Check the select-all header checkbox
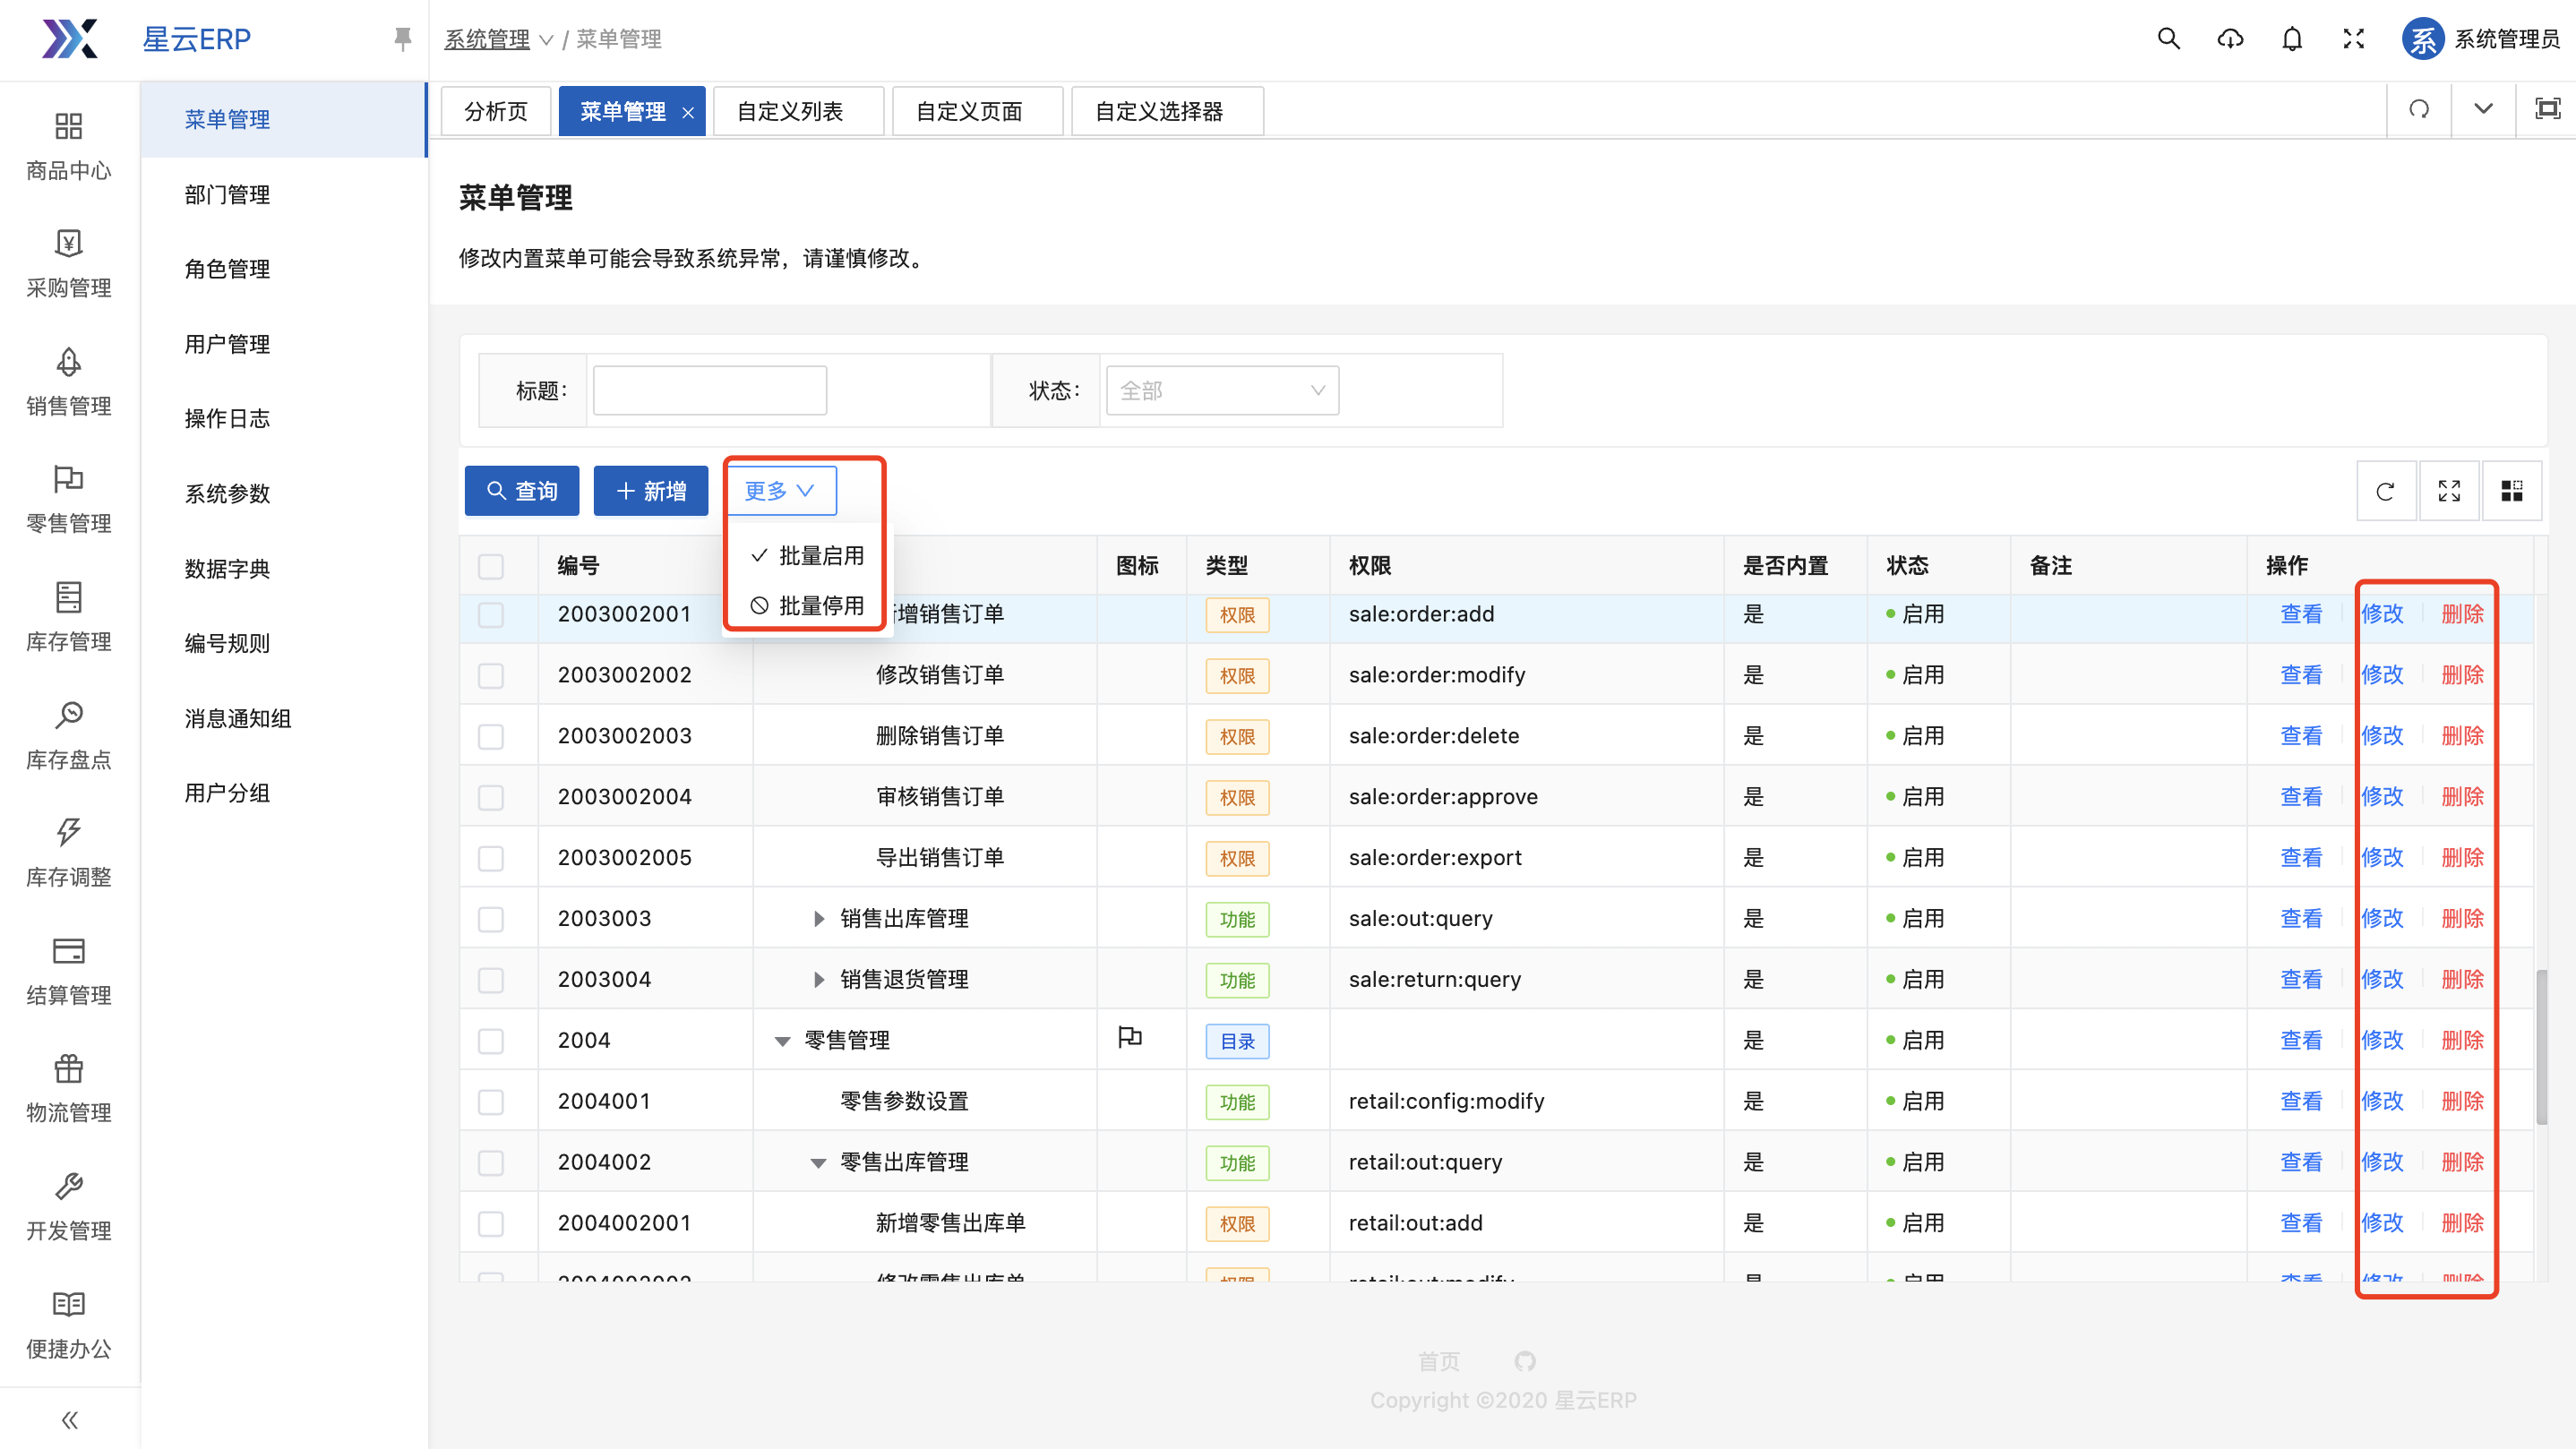 point(491,566)
